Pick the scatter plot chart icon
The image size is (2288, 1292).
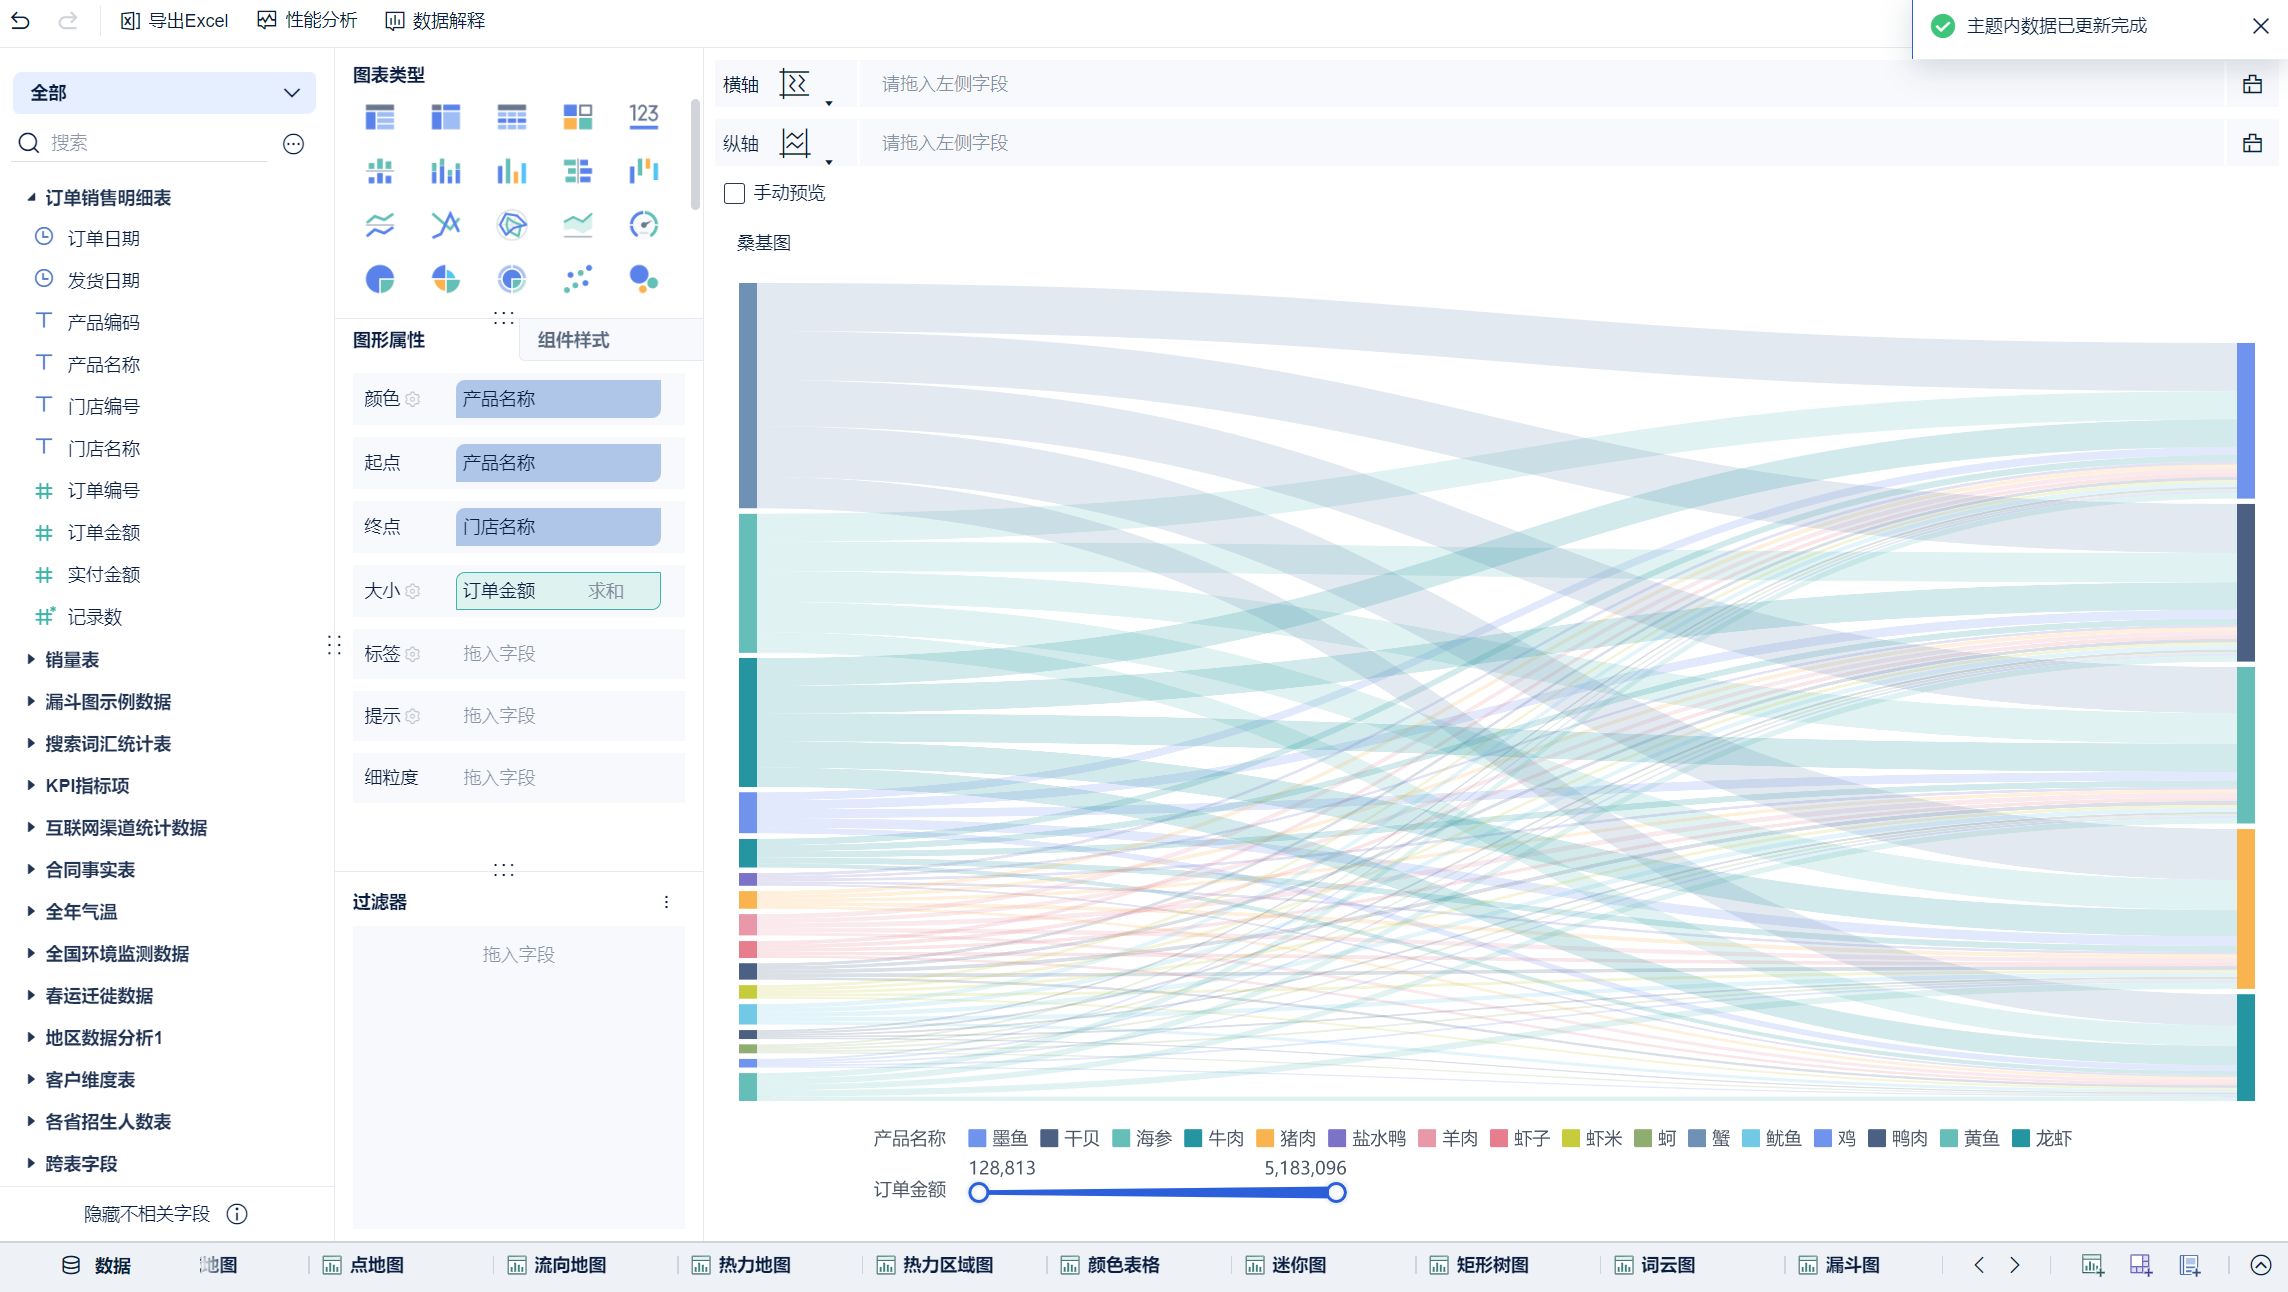(578, 279)
